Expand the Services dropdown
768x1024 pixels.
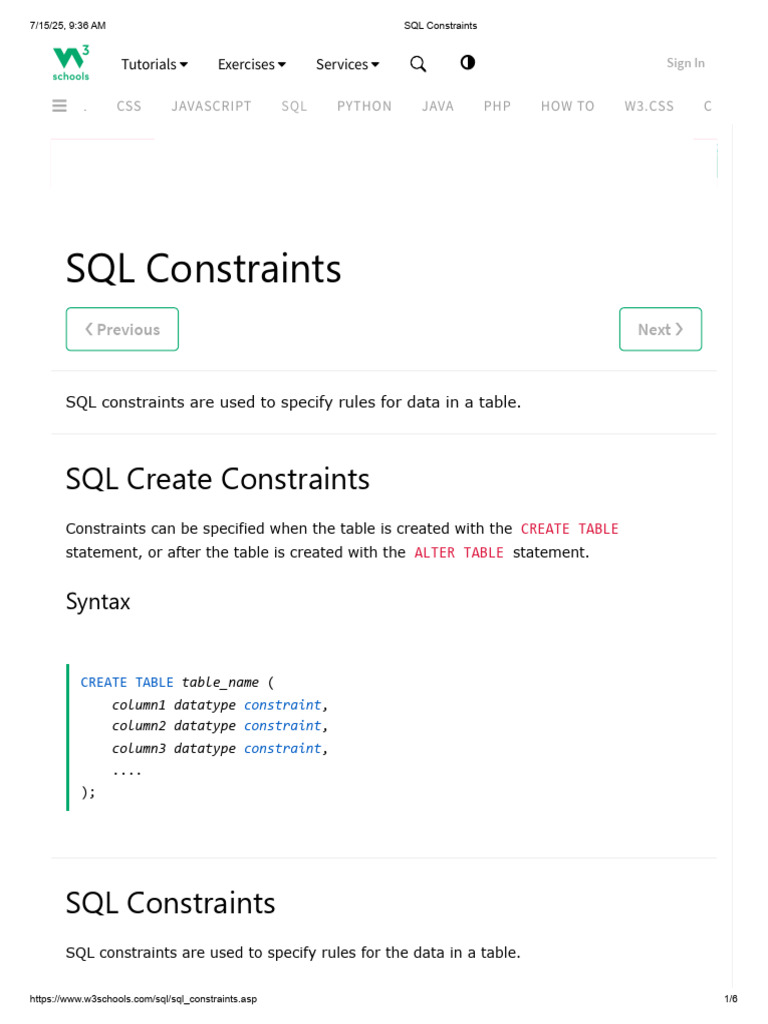[347, 64]
